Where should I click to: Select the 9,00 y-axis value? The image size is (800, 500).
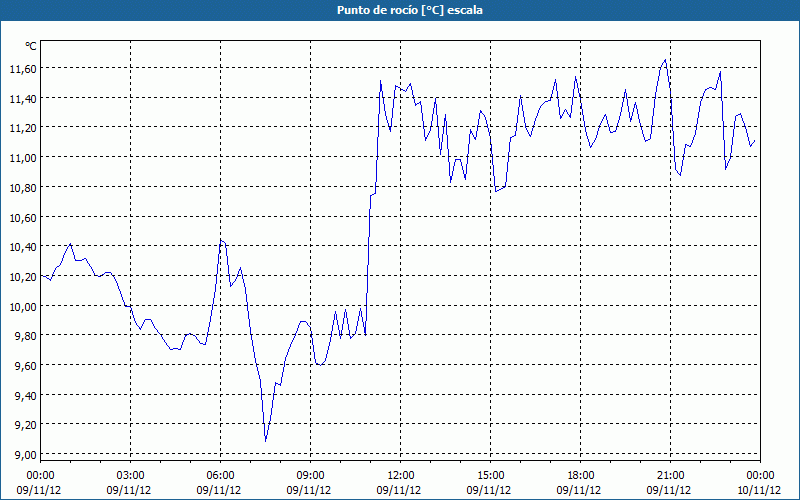pos(26,455)
